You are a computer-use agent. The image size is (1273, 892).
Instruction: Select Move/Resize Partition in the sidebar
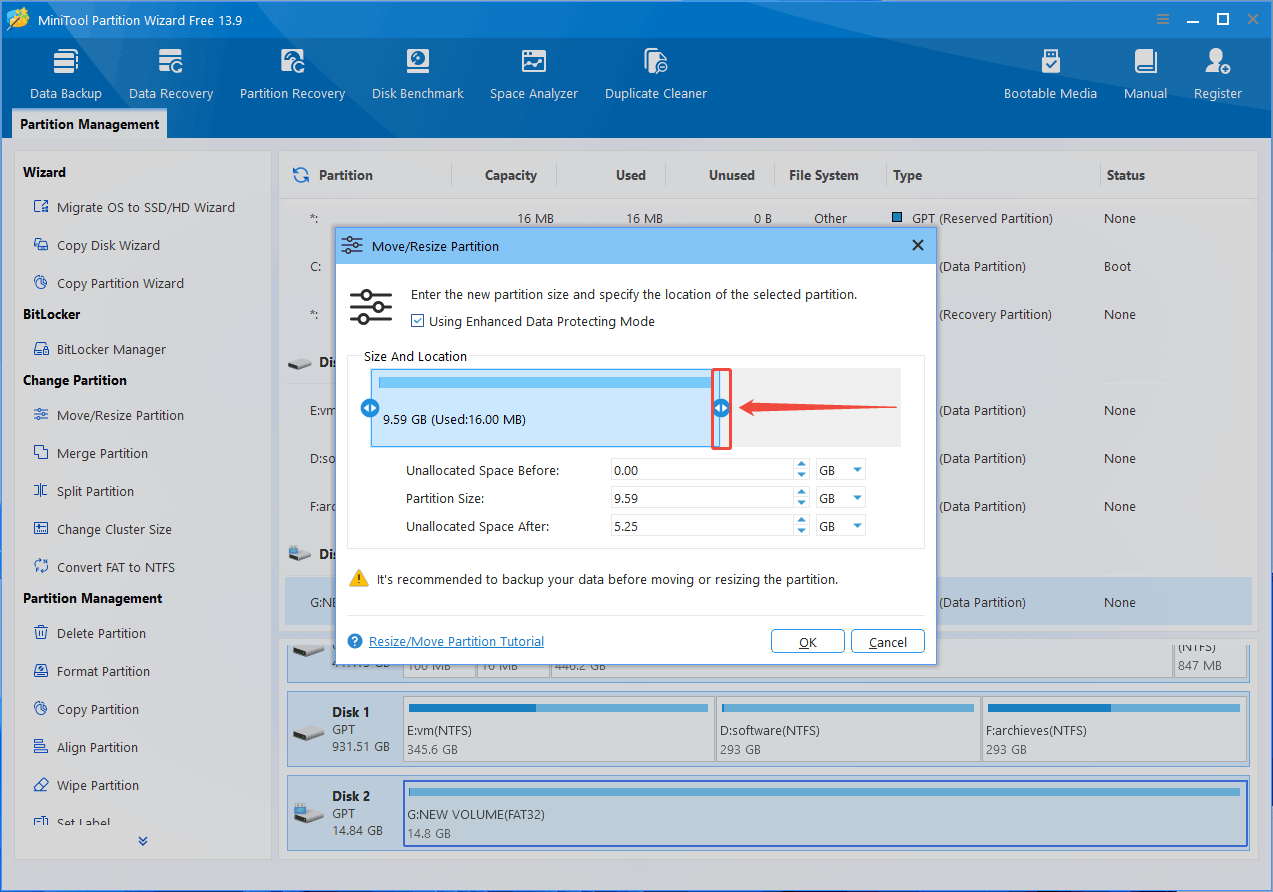(x=108, y=415)
